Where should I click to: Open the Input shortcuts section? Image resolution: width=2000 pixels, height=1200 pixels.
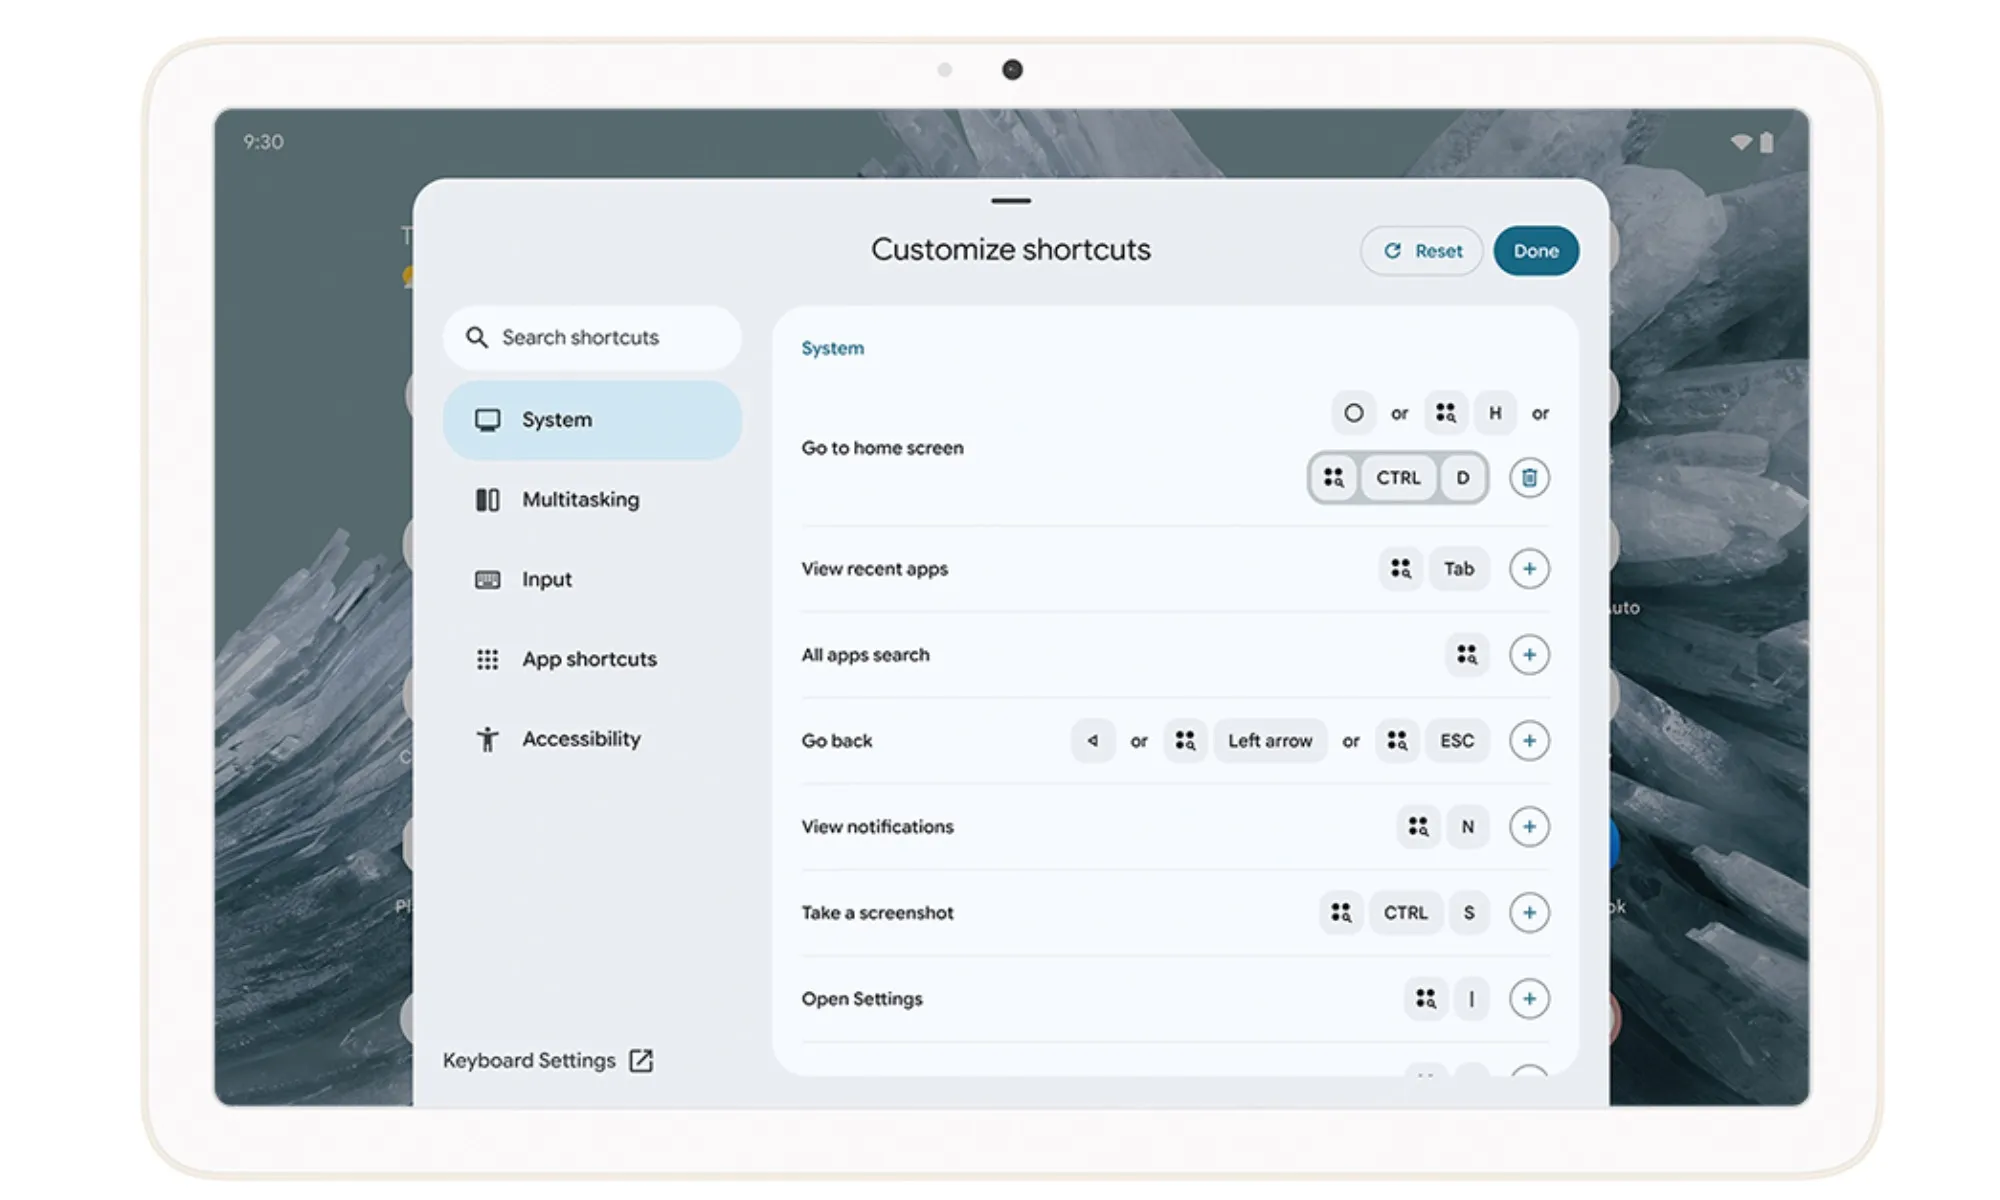point(546,579)
